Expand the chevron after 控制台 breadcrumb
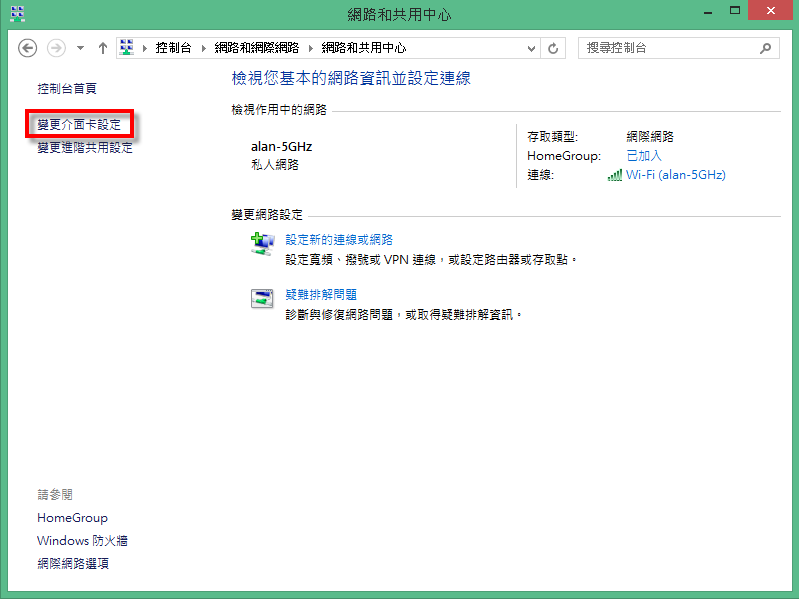The height and width of the screenshot is (599, 799). pyautogui.click(x=203, y=48)
